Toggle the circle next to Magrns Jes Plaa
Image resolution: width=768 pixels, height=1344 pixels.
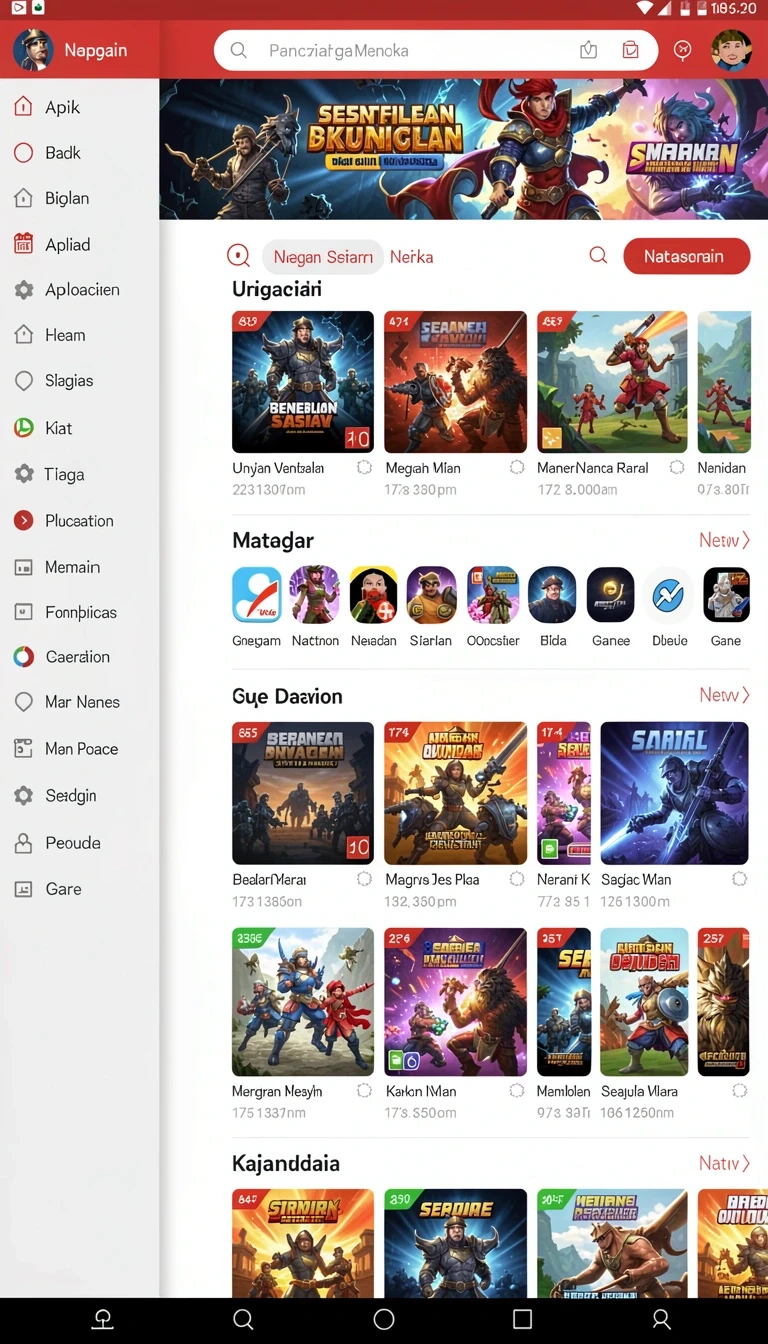(517, 879)
